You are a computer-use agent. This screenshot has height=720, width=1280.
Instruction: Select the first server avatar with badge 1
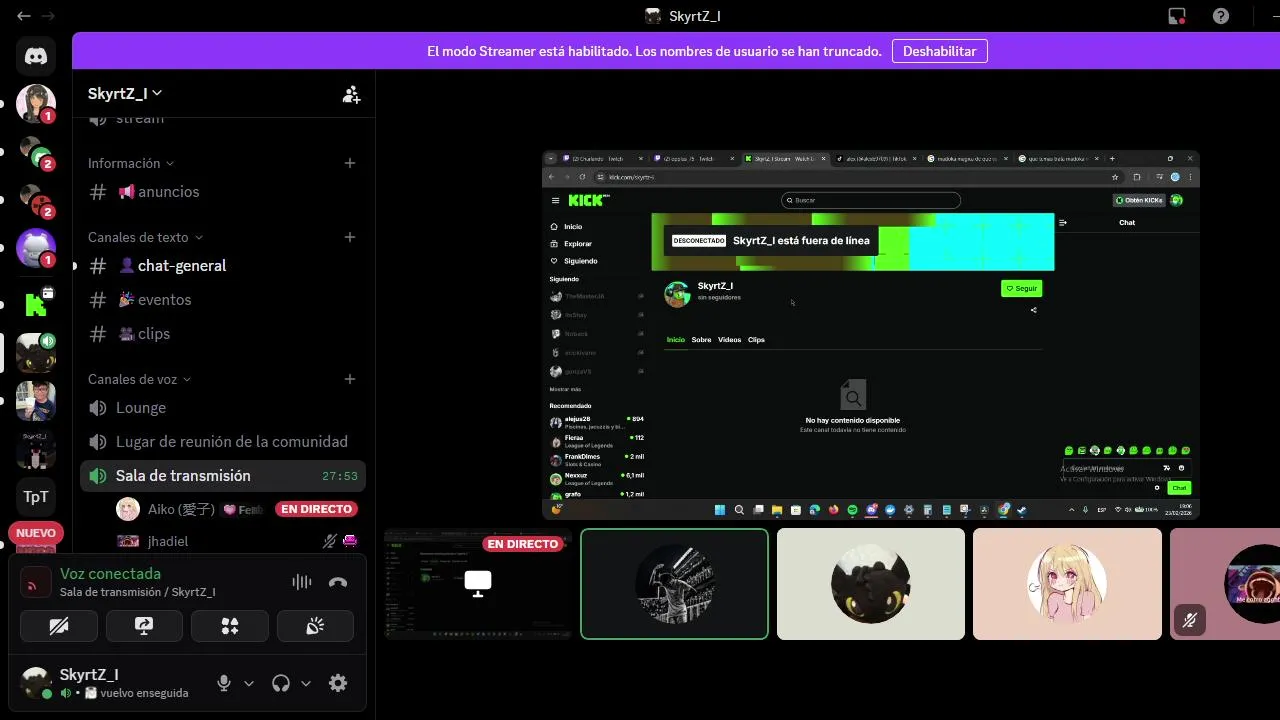click(36, 104)
